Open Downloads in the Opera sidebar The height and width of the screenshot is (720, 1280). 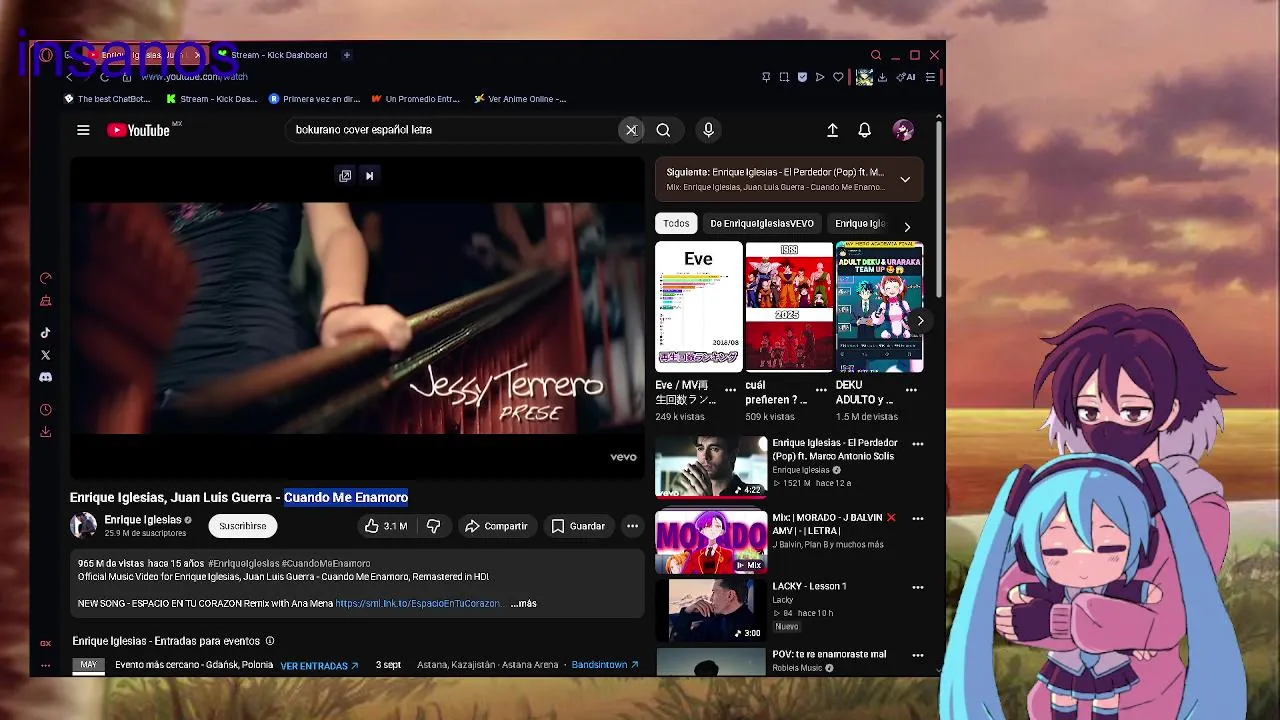click(x=45, y=432)
